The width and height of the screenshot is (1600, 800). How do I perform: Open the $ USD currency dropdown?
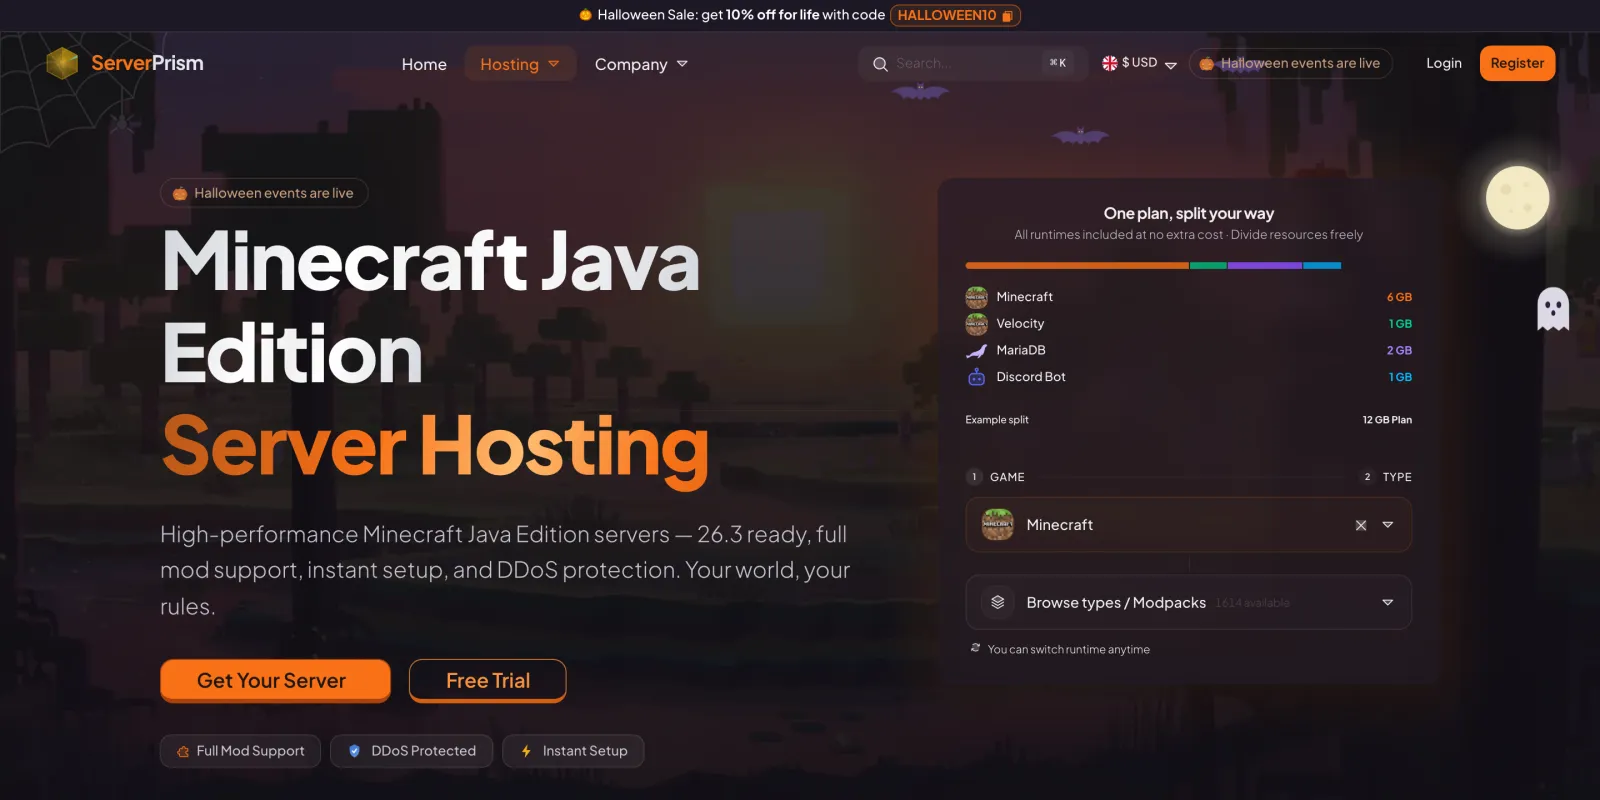1140,63
